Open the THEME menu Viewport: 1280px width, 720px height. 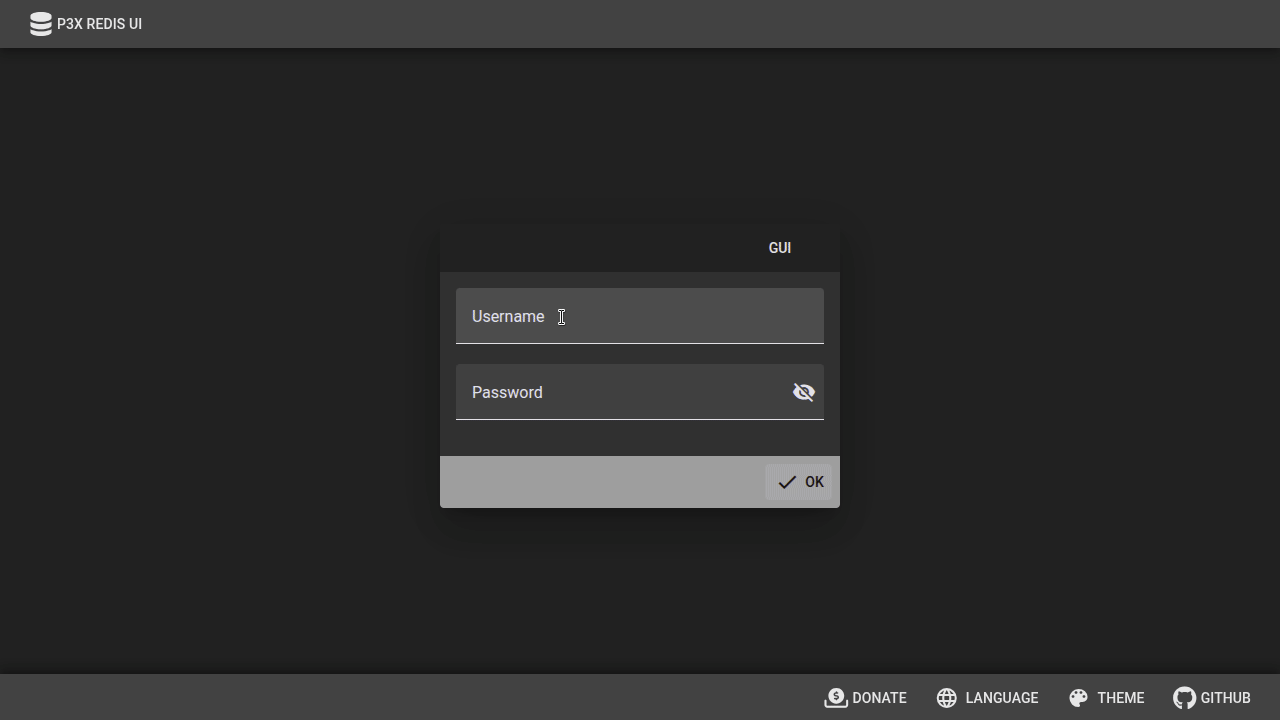click(1120, 698)
